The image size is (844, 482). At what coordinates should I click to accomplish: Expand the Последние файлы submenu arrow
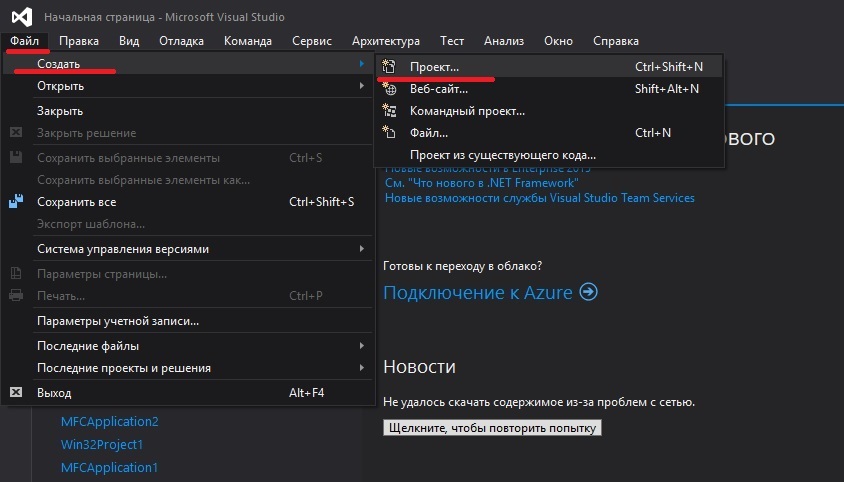362,345
